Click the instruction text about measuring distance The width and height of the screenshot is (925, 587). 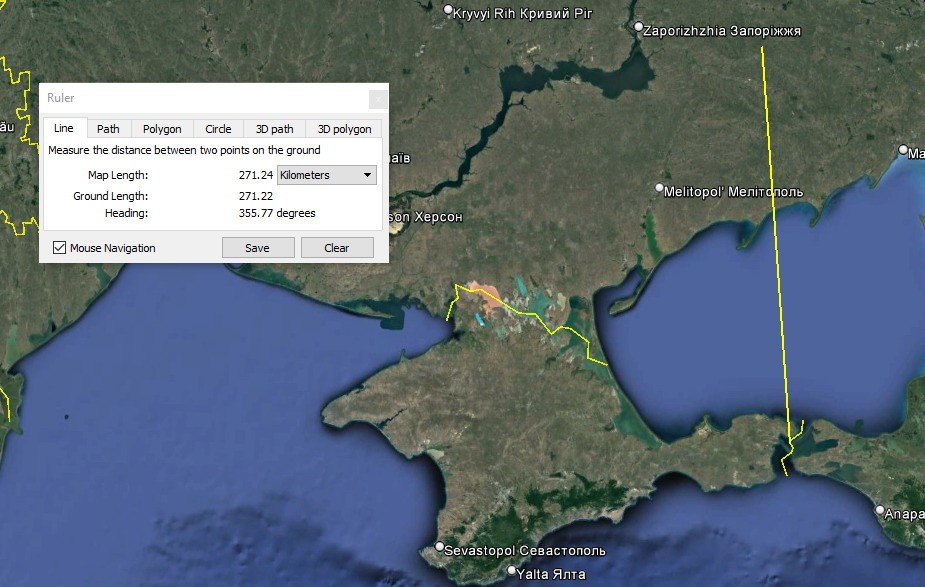(x=184, y=150)
